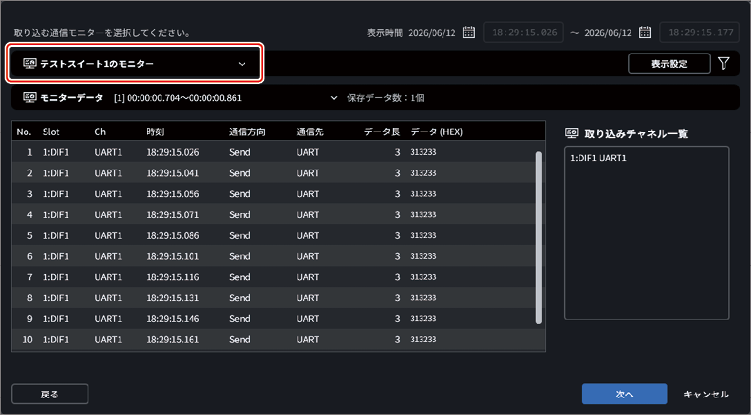Open the start date calendar icon
751x415 pixels.
click(x=469, y=33)
